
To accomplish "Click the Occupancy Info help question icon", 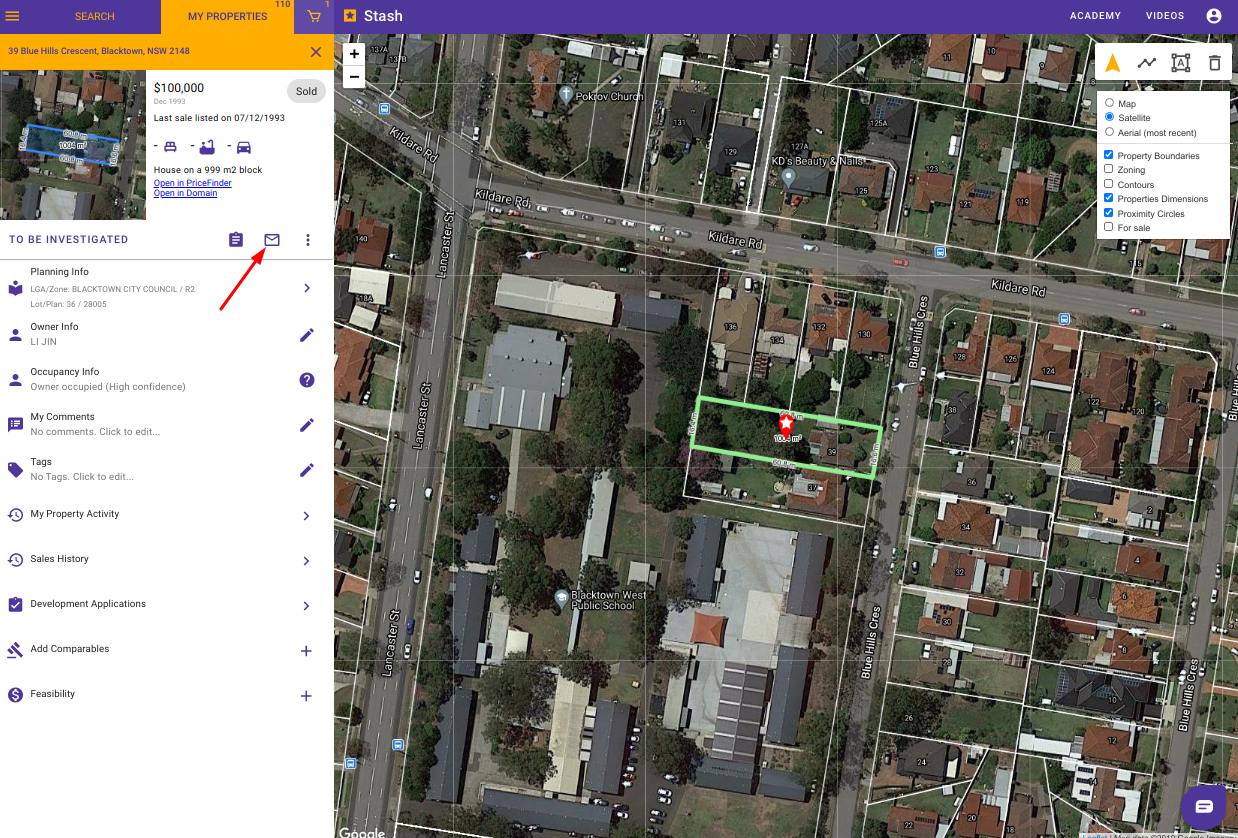I will [307, 380].
